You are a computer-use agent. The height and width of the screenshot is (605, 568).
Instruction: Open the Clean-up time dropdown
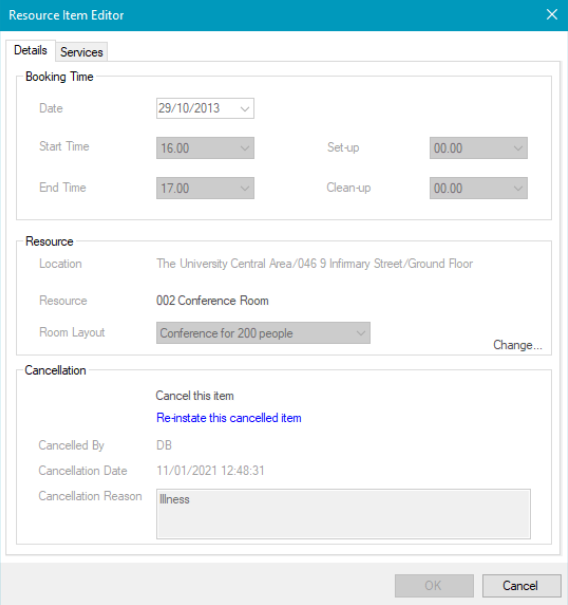[x=478, y=188]
